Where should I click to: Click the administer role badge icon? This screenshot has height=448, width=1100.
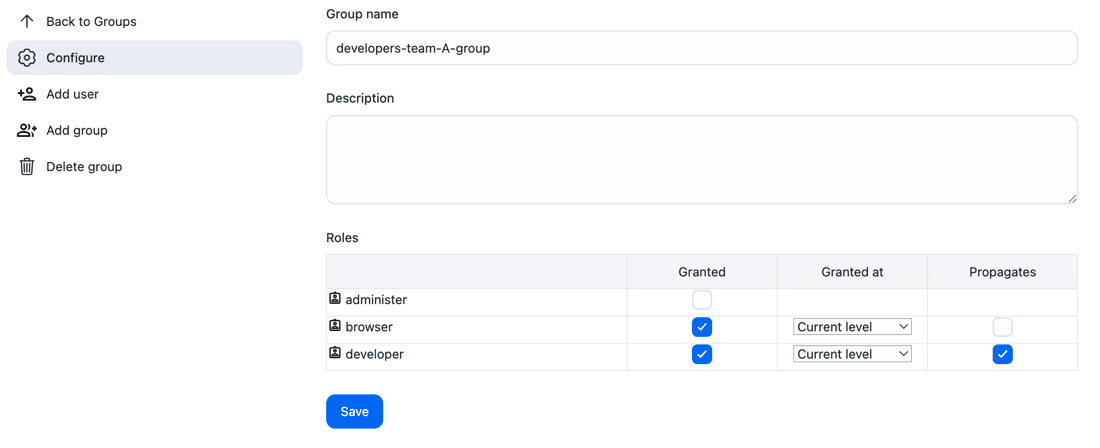coord(335,299)
